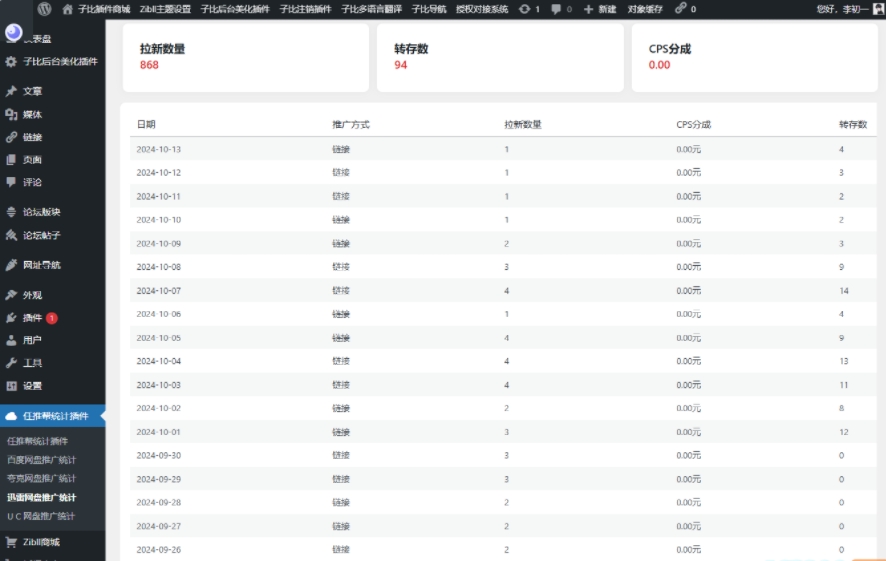Image resolution: width=886 pixels, height=561 pixels.
Task: Click the 用户 users icon
Action: pyautogui.click(x=12, y=340)
